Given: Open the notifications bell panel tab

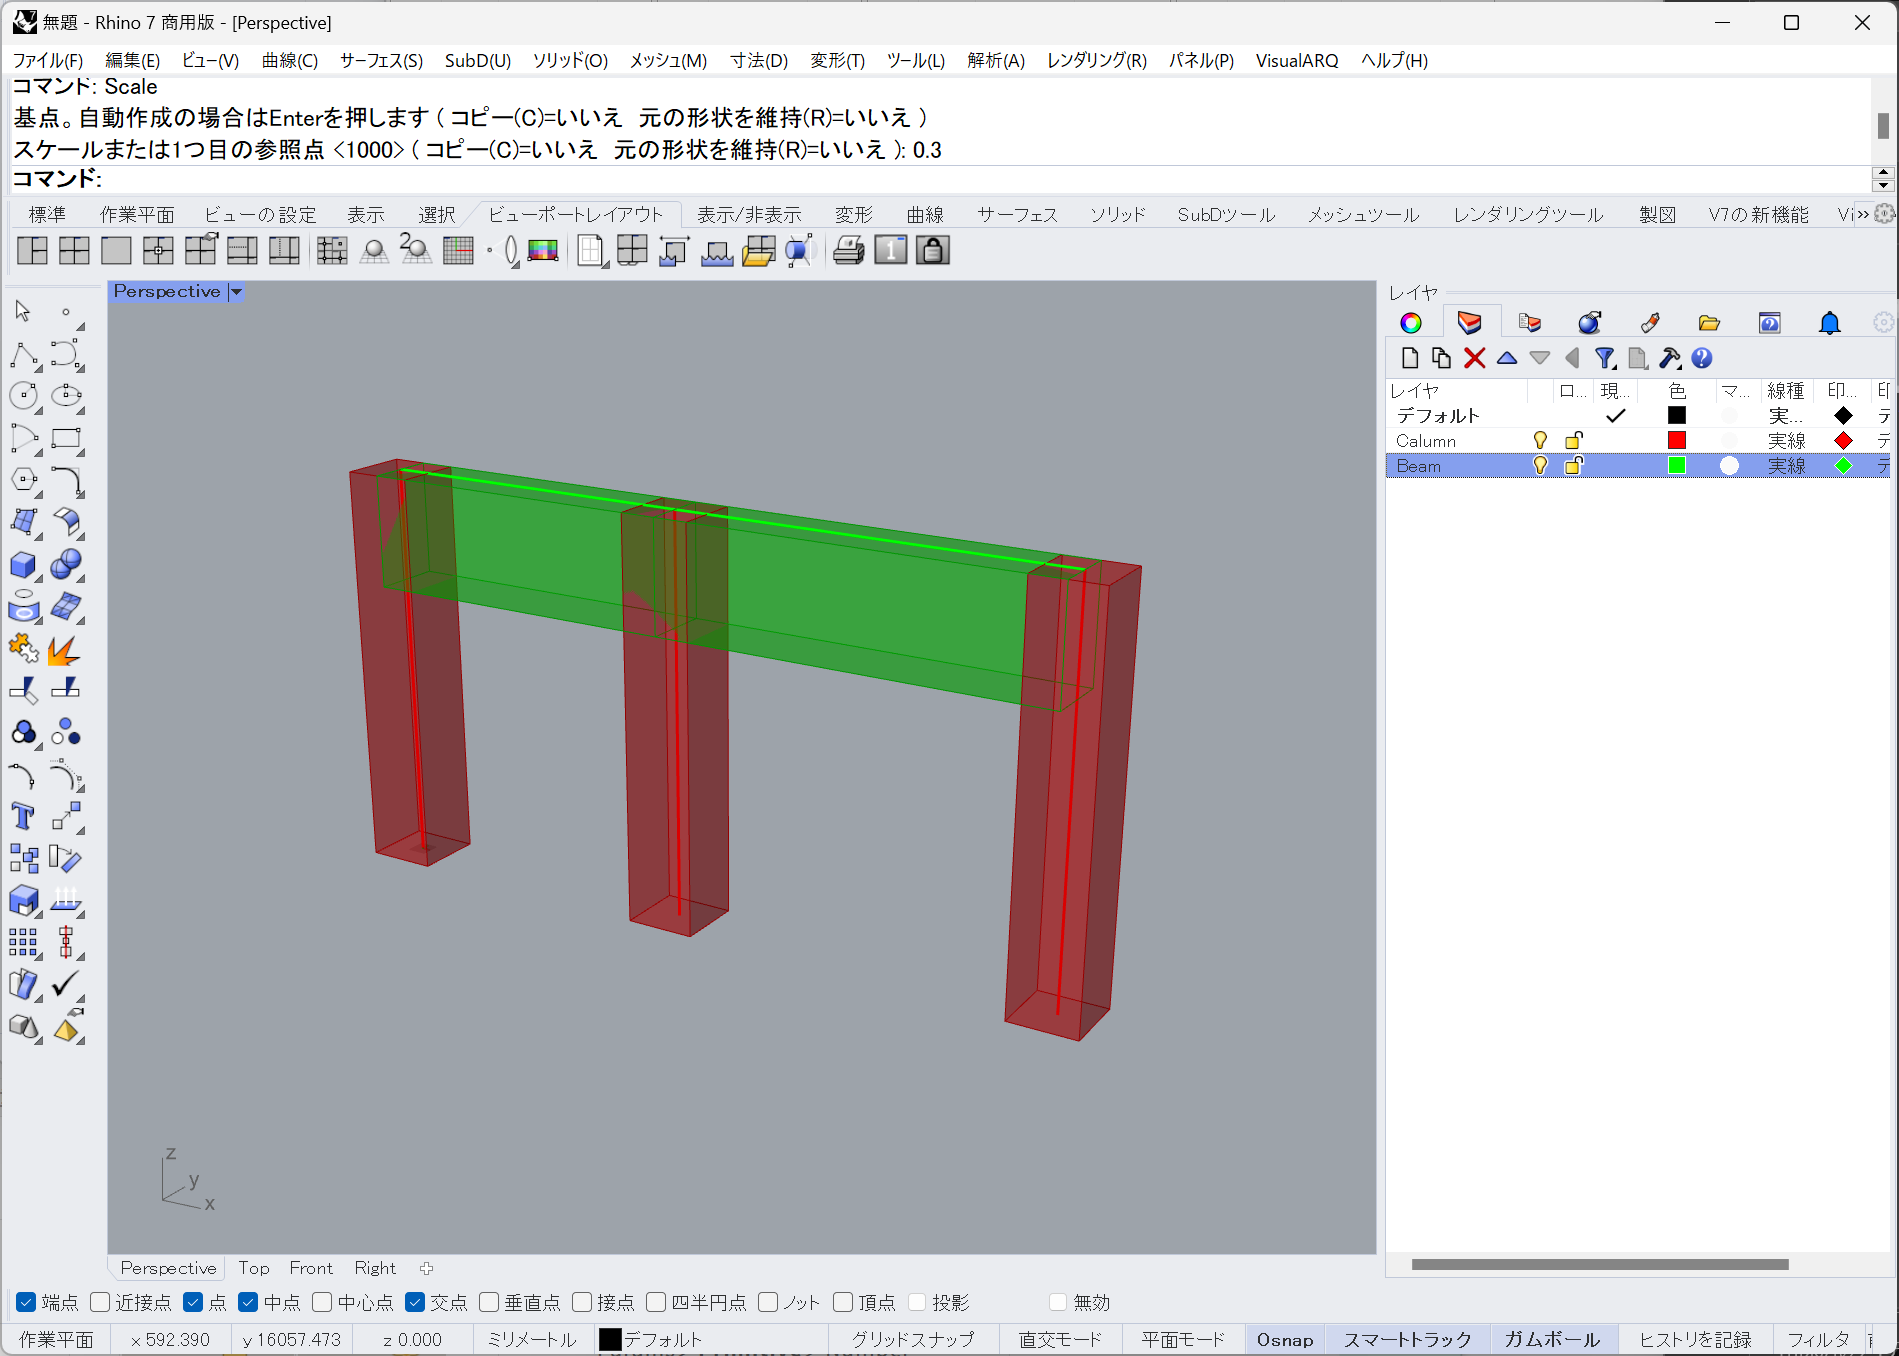Looking at the screenshot, I should pos(1829,323).
